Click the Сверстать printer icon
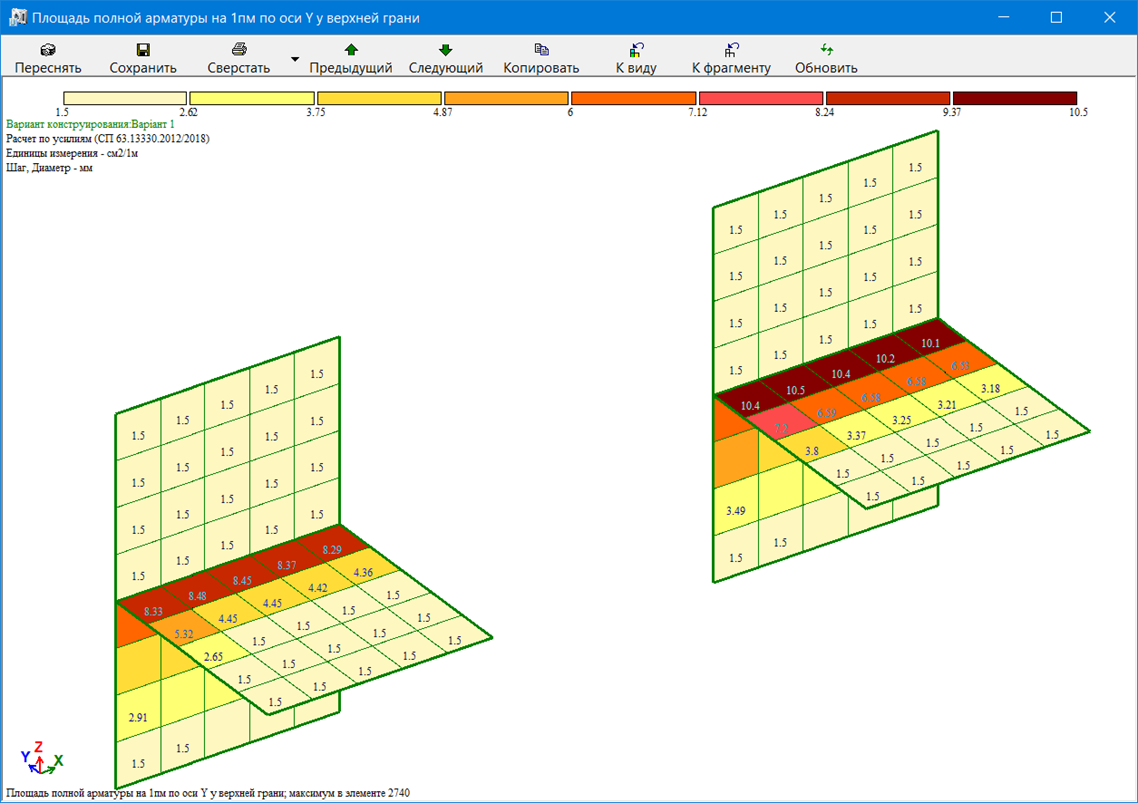 [x=238, y=49]
